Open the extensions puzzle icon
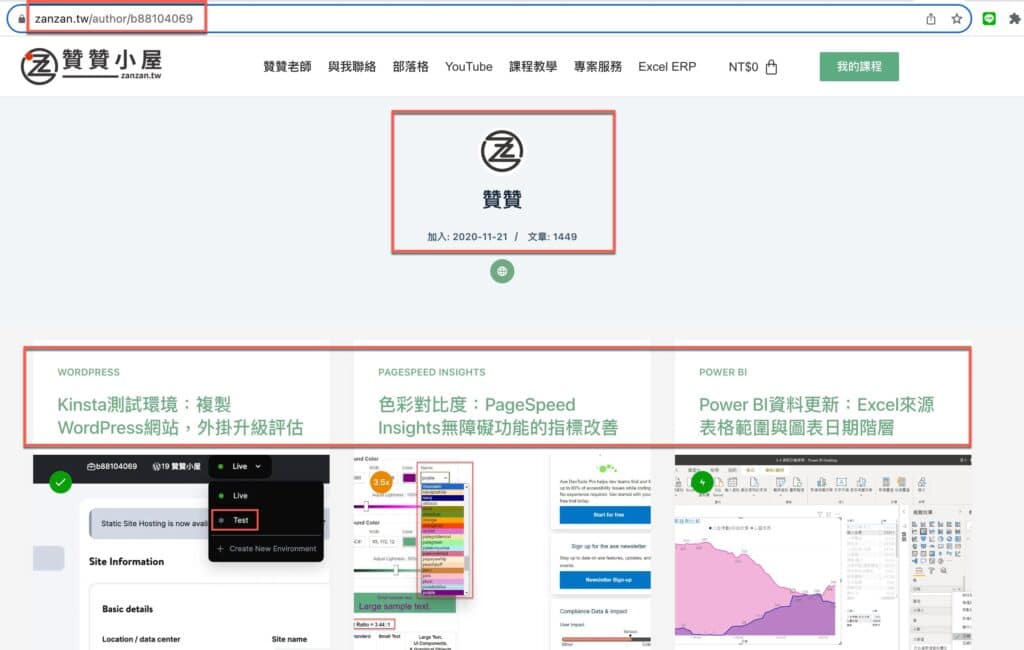1024x650 pixels. tap(1014, 19)
